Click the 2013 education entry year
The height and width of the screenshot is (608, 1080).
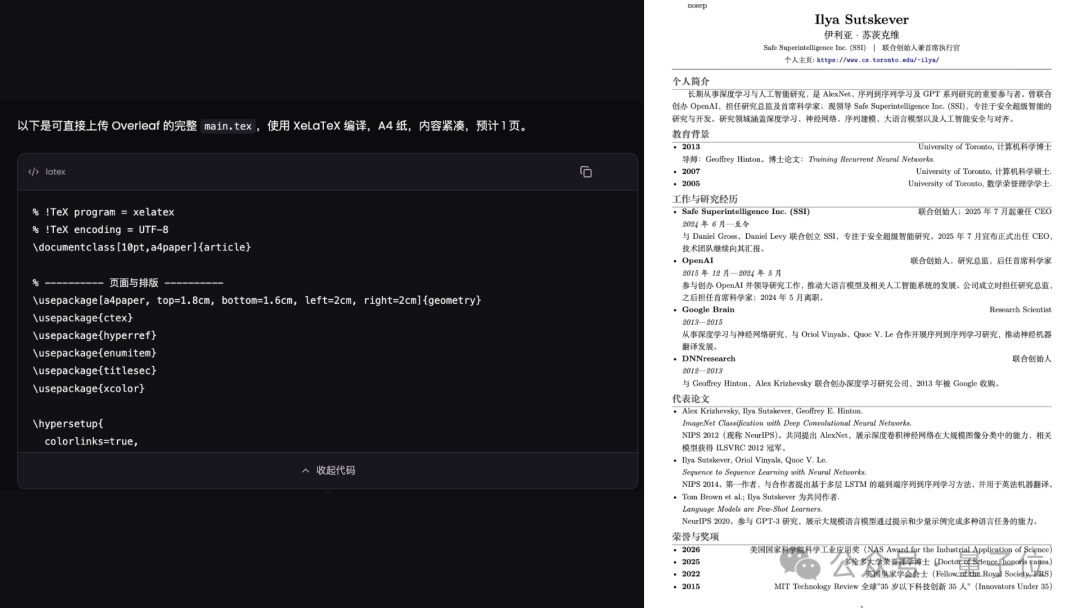click(x=691, y=147)
